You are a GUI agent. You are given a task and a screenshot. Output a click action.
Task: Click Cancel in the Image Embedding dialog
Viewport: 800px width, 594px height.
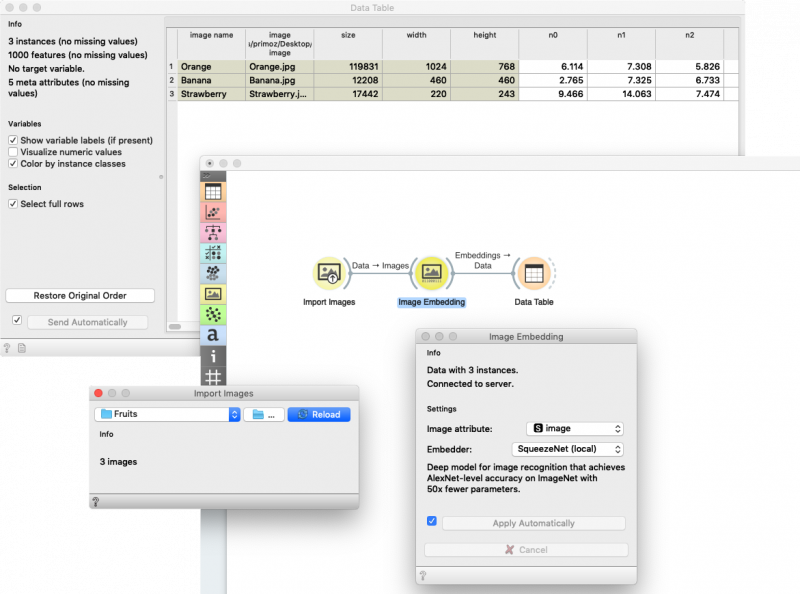click(x=529, y=549)
